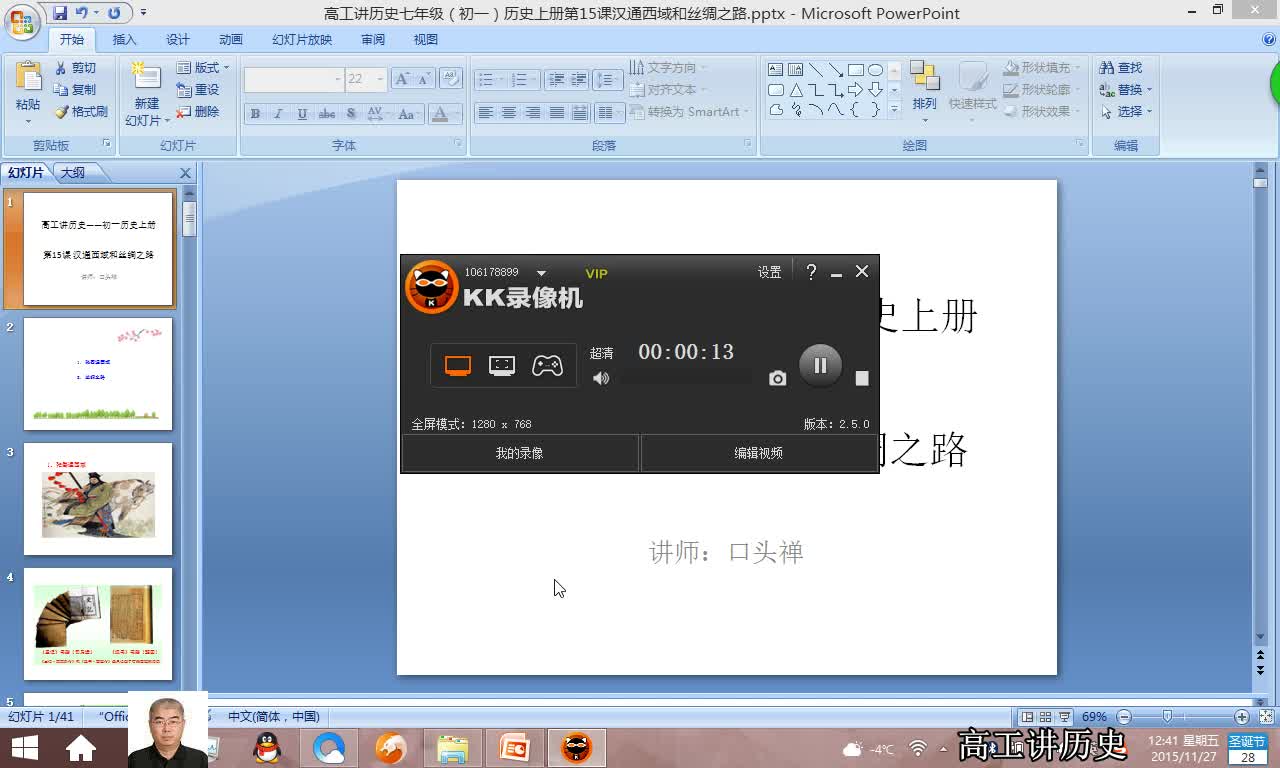The height and width of the screenshot is (768, 1280).
Task: Activate 格式刷 format painter
Action: pyautogui.click(x=81, y=112)
